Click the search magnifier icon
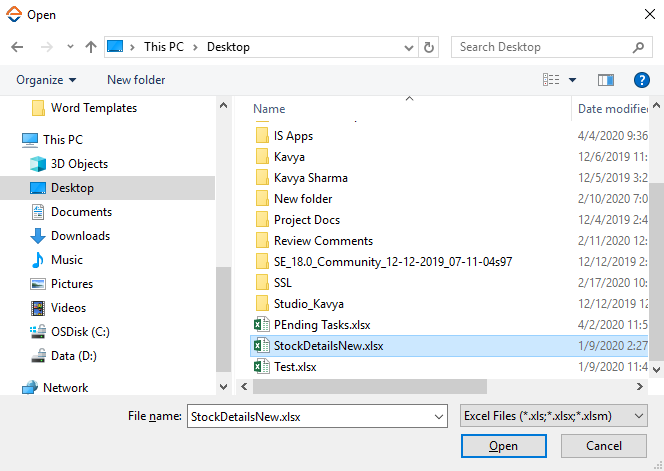 639,47
